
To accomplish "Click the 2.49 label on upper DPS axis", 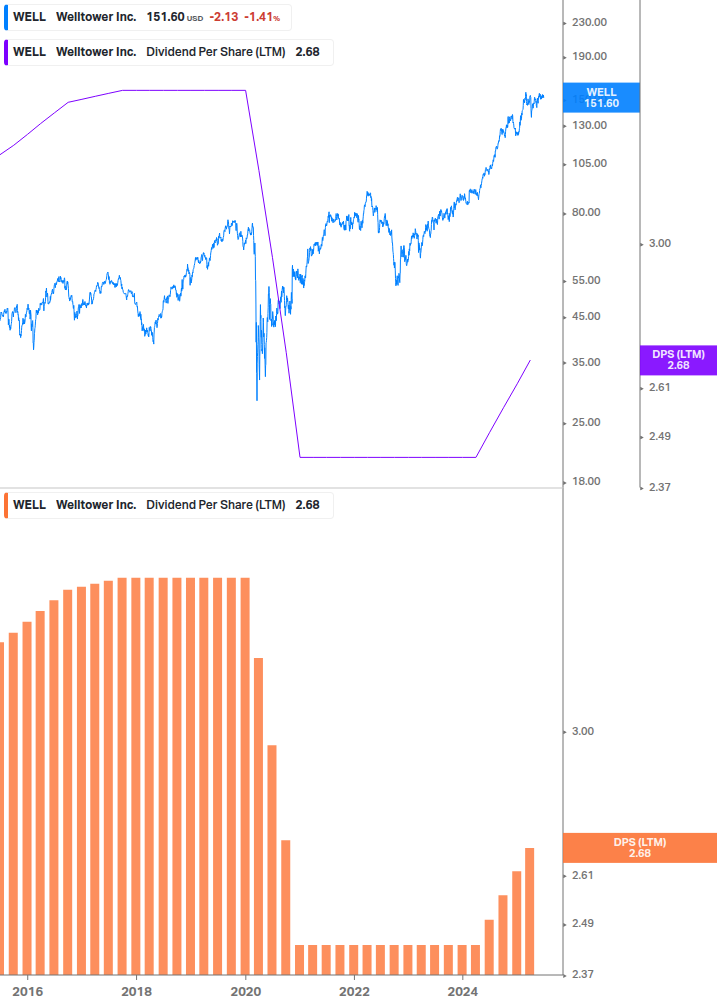I will pos(660,436).
